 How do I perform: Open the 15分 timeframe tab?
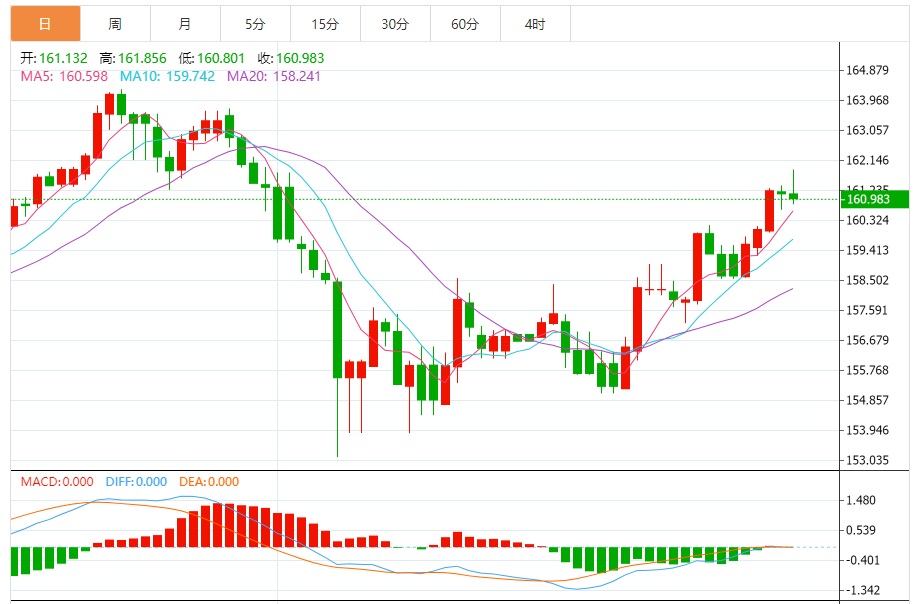325,24
